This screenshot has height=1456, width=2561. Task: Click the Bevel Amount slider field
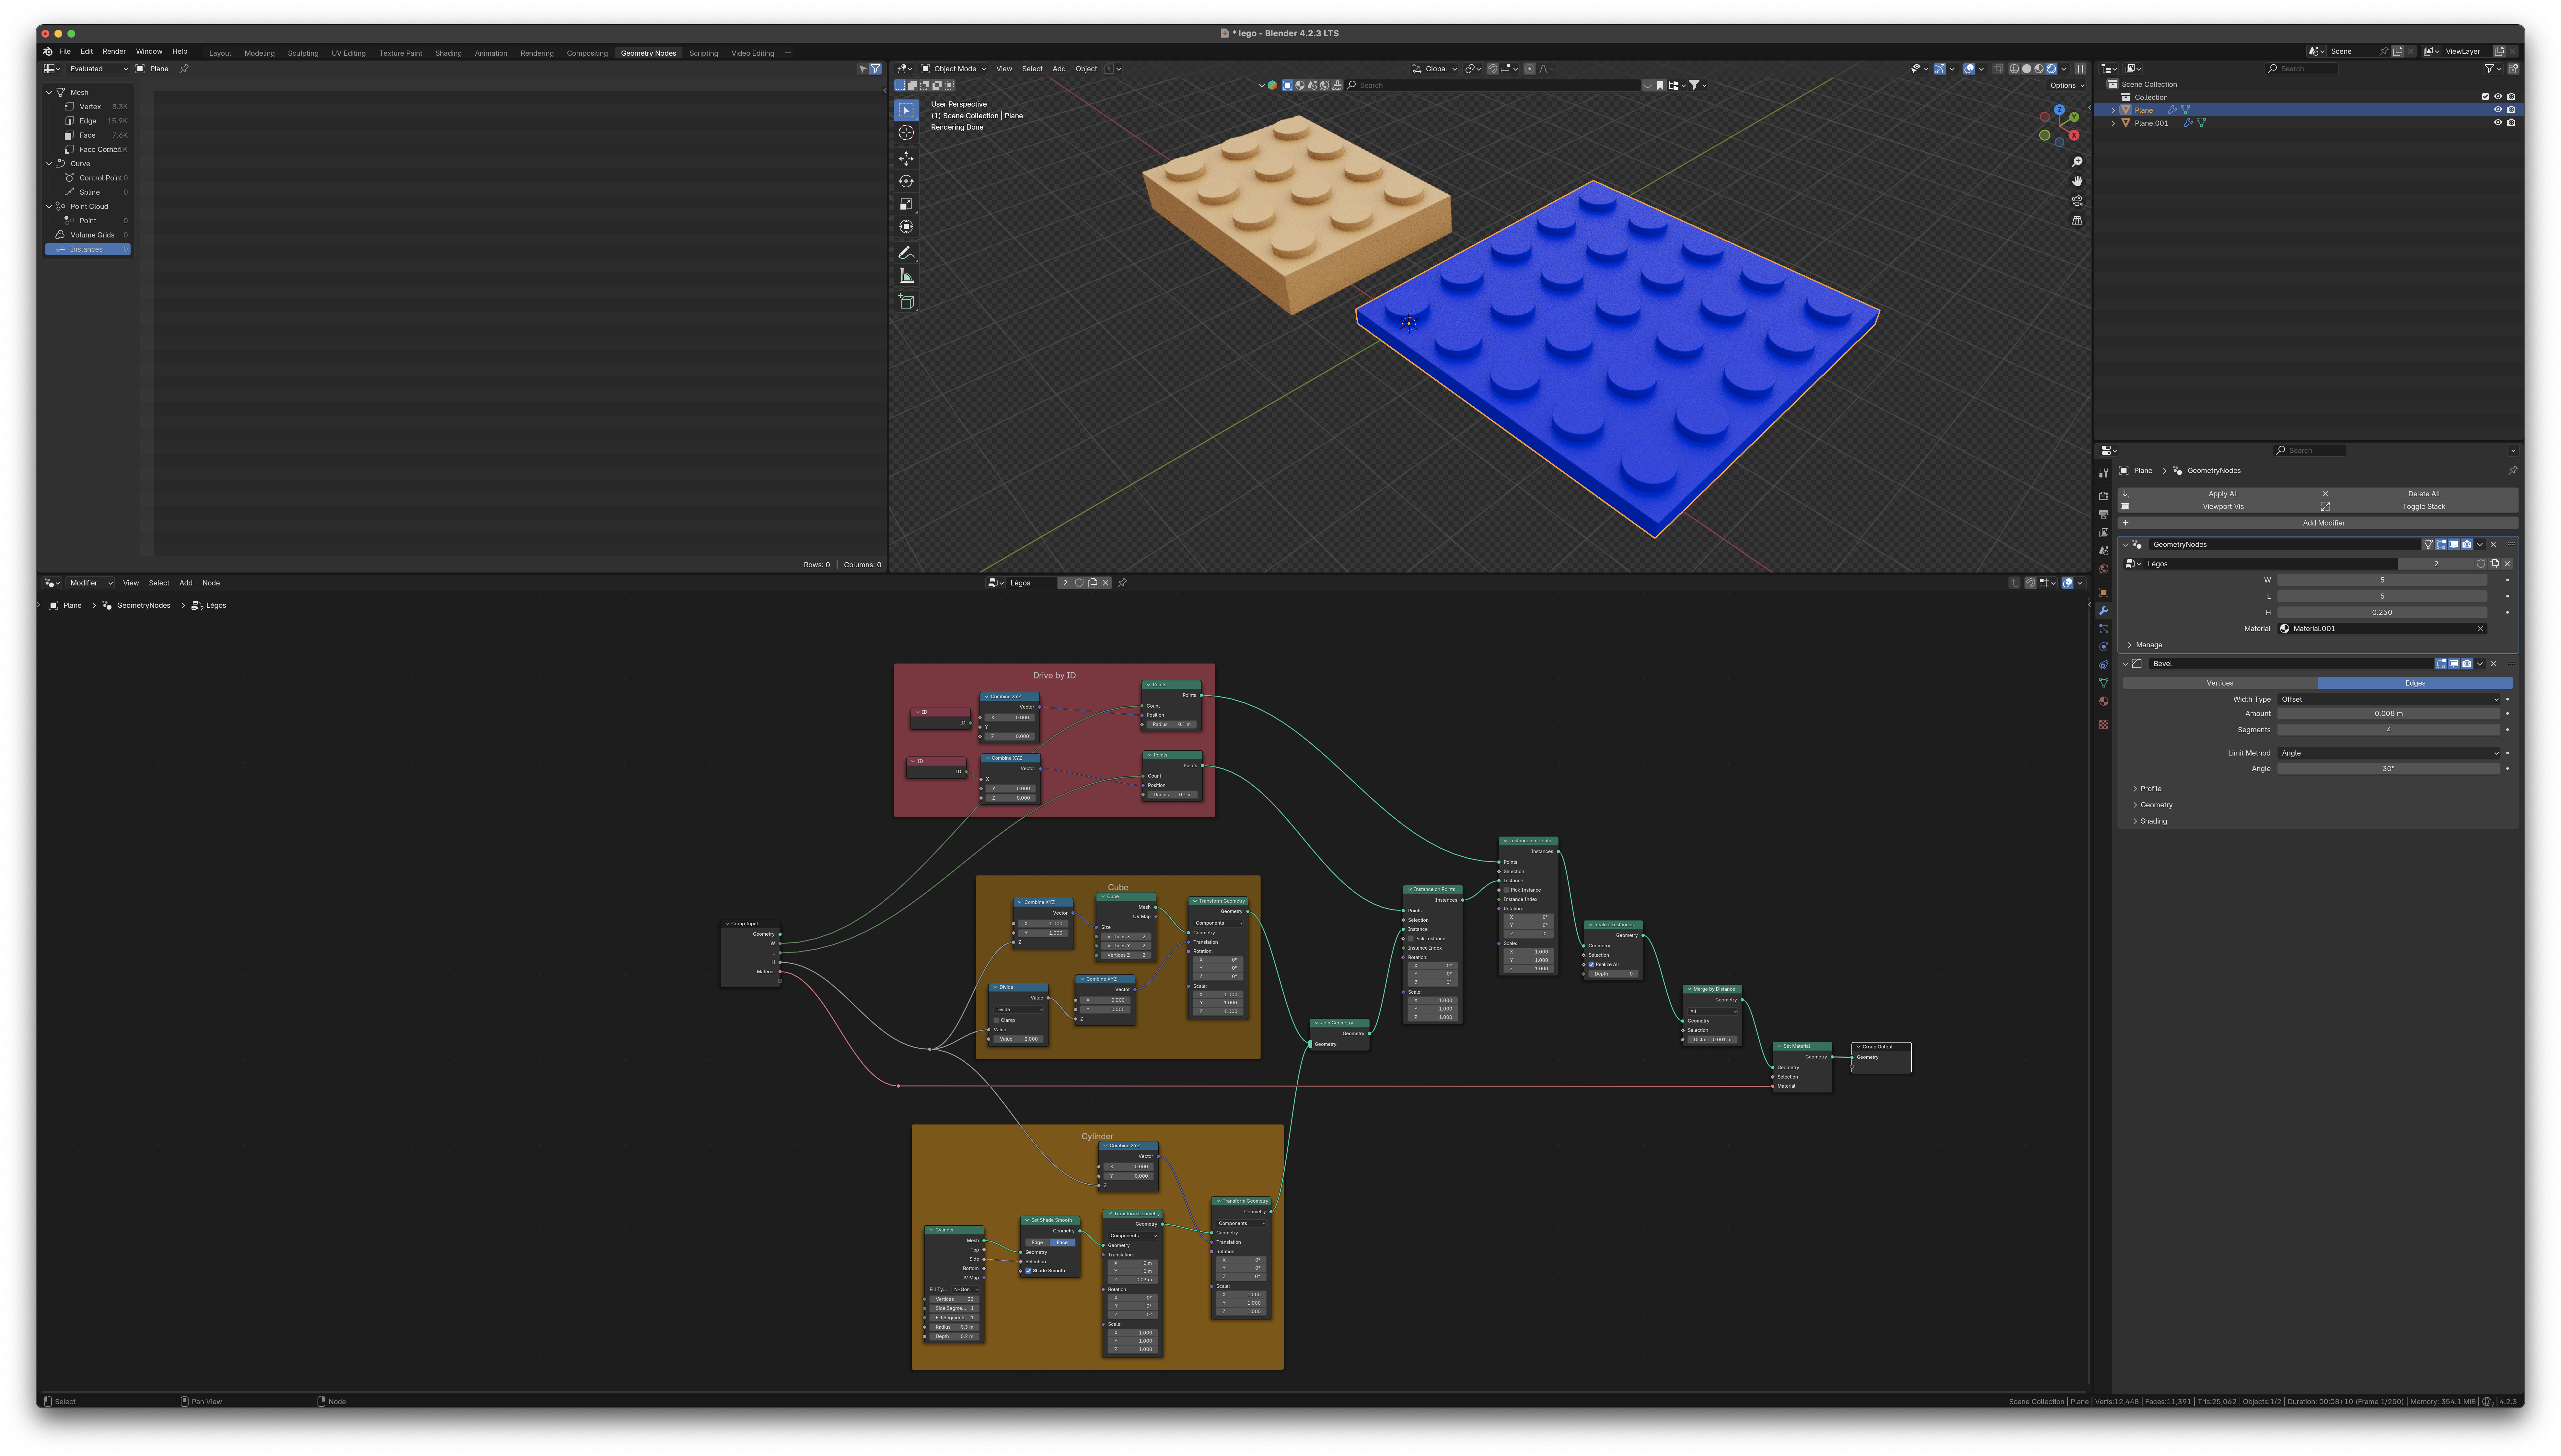2388,714
